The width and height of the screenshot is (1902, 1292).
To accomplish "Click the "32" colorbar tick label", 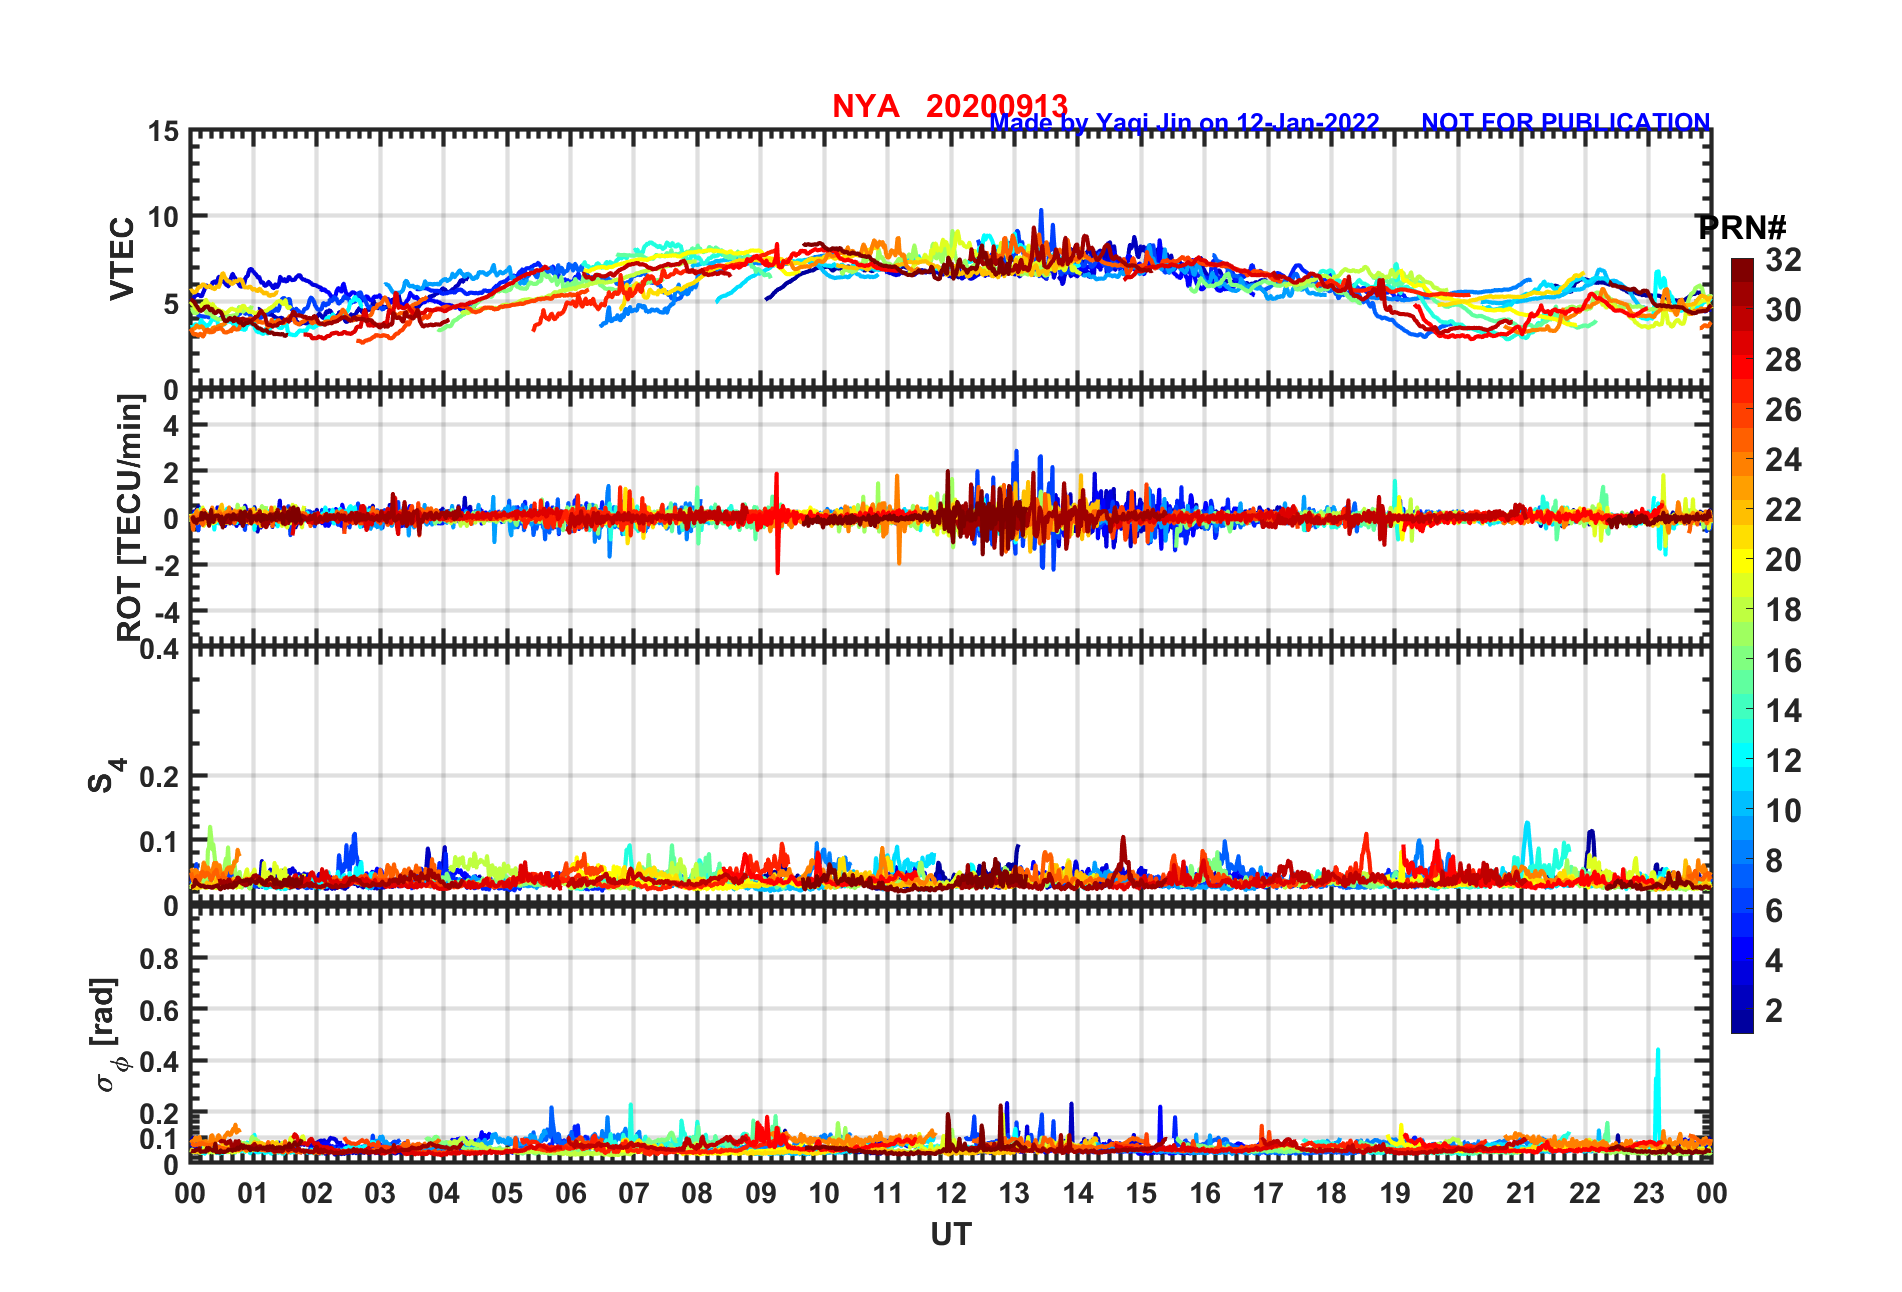I will (x=1783, y=260).
